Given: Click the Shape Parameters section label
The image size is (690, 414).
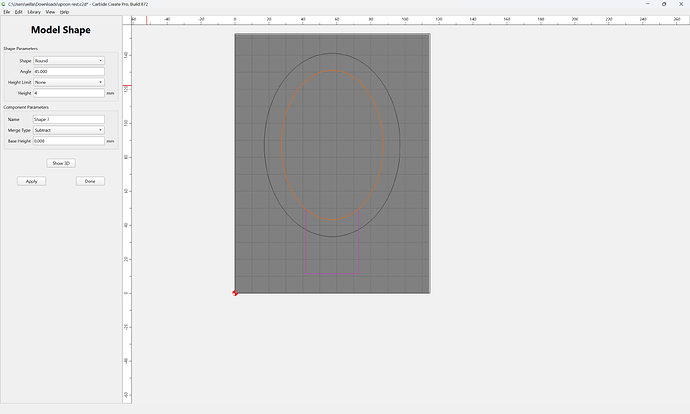Looking at the screenshot, I should point(20,48).
